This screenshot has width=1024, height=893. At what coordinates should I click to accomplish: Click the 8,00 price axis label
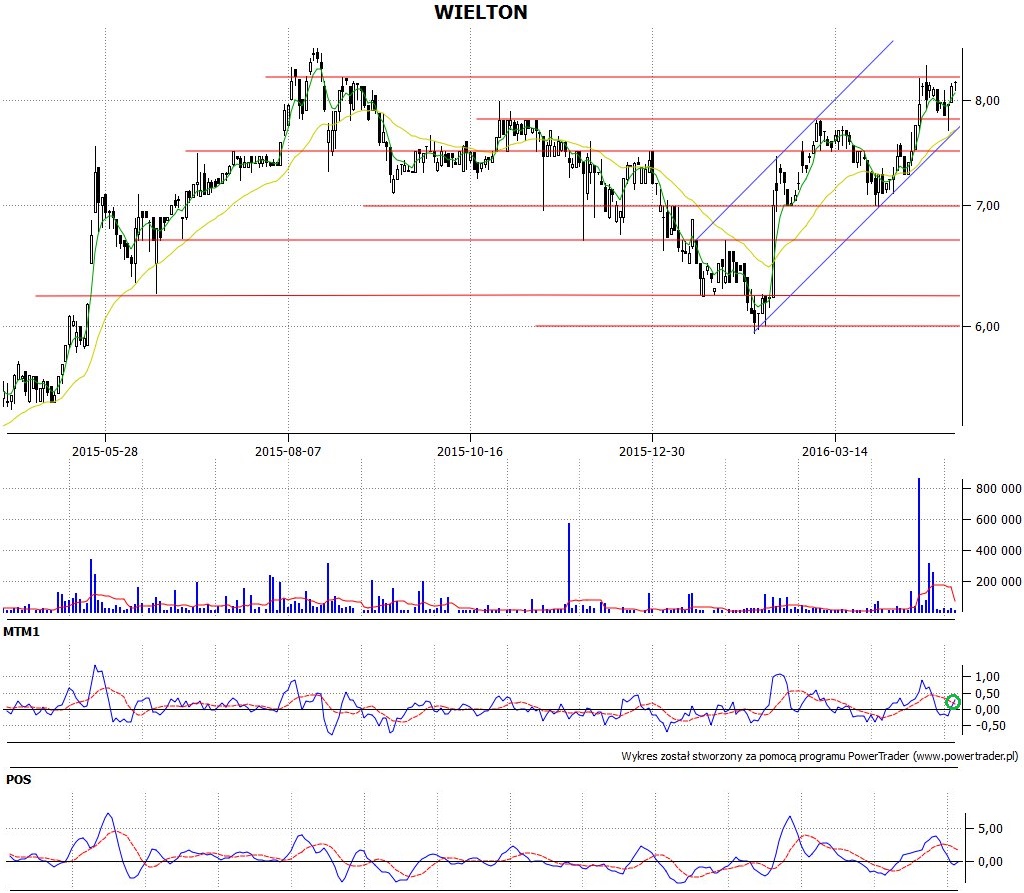(987, 101)
